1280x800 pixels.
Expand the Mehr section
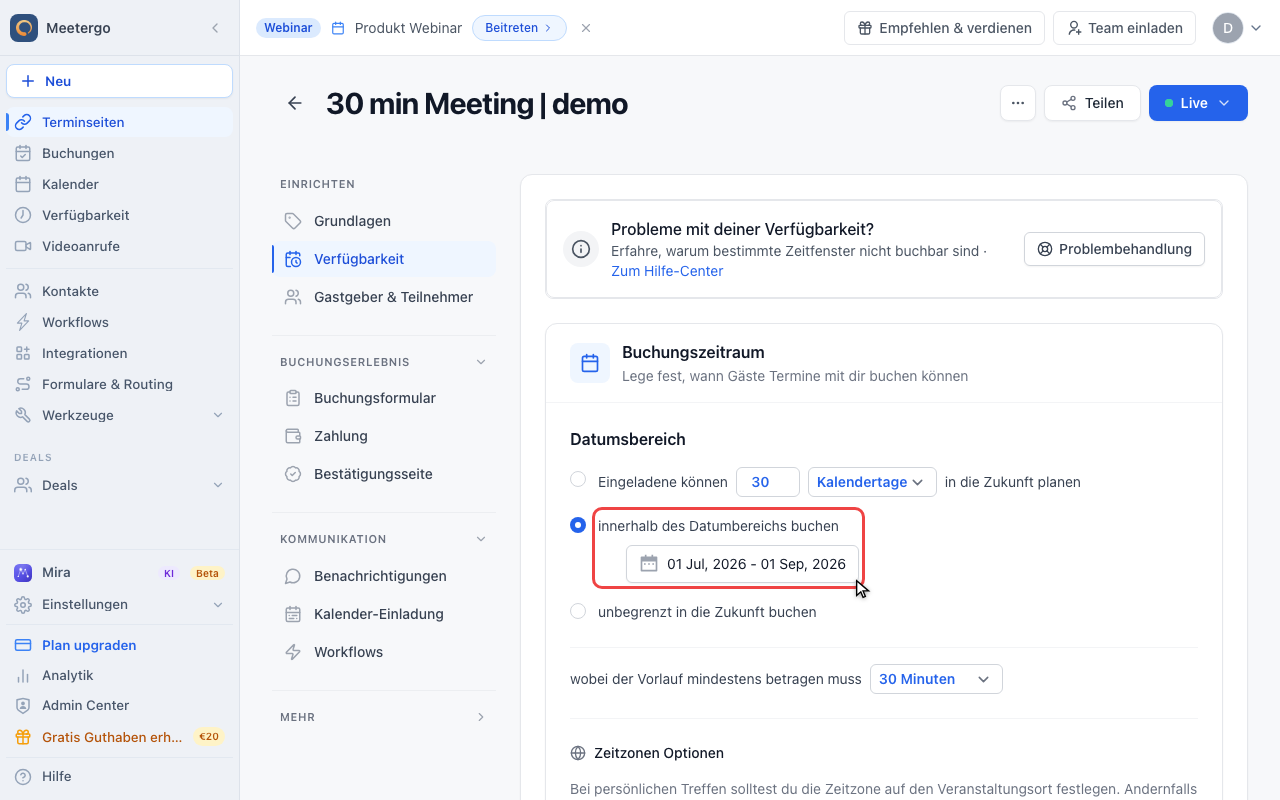coord(481,717)
